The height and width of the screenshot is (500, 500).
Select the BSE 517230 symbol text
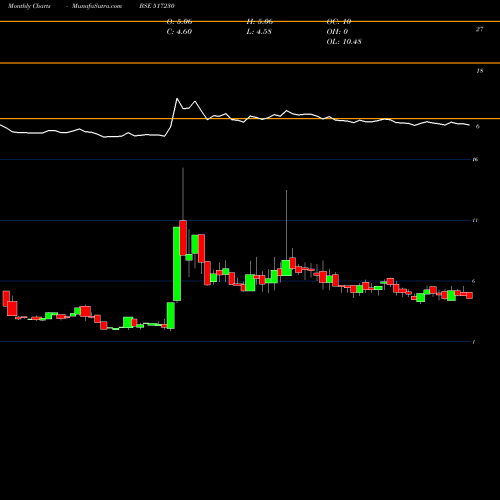point(157,6)
